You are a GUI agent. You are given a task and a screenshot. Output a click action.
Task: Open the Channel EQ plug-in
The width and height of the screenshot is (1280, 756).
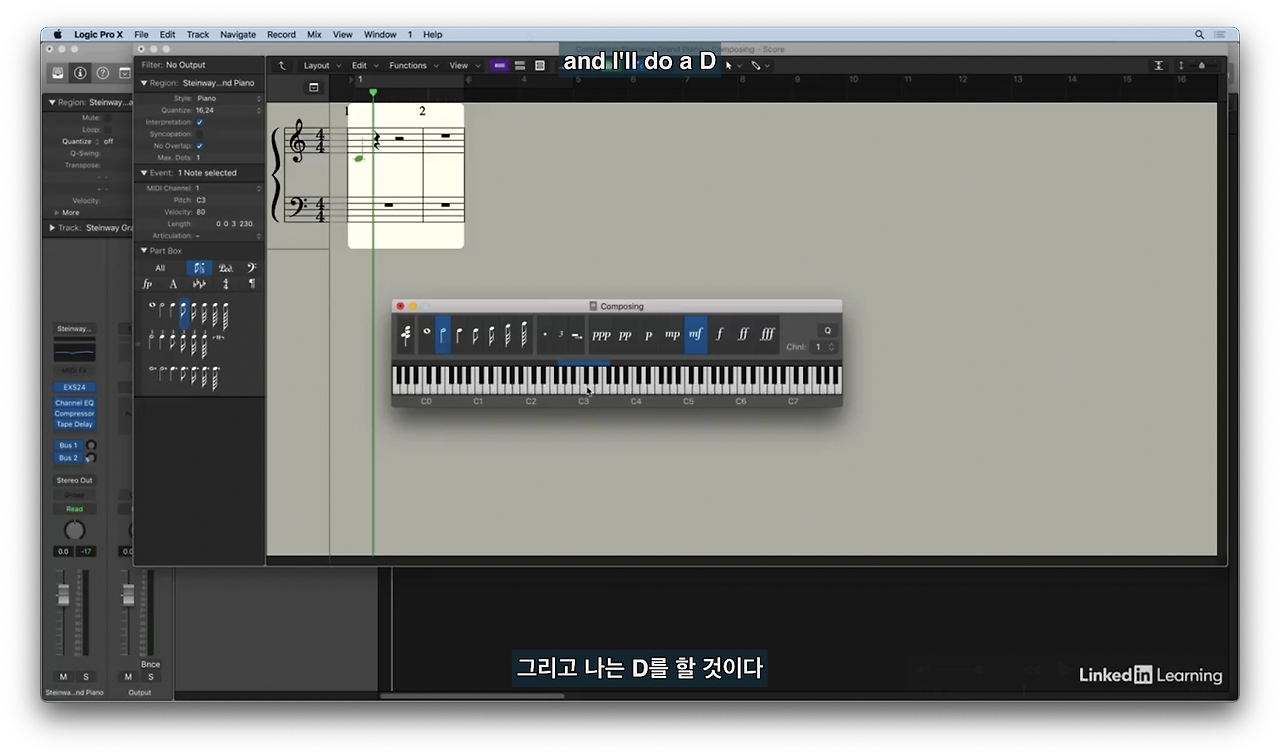click(x=75, y=403)
